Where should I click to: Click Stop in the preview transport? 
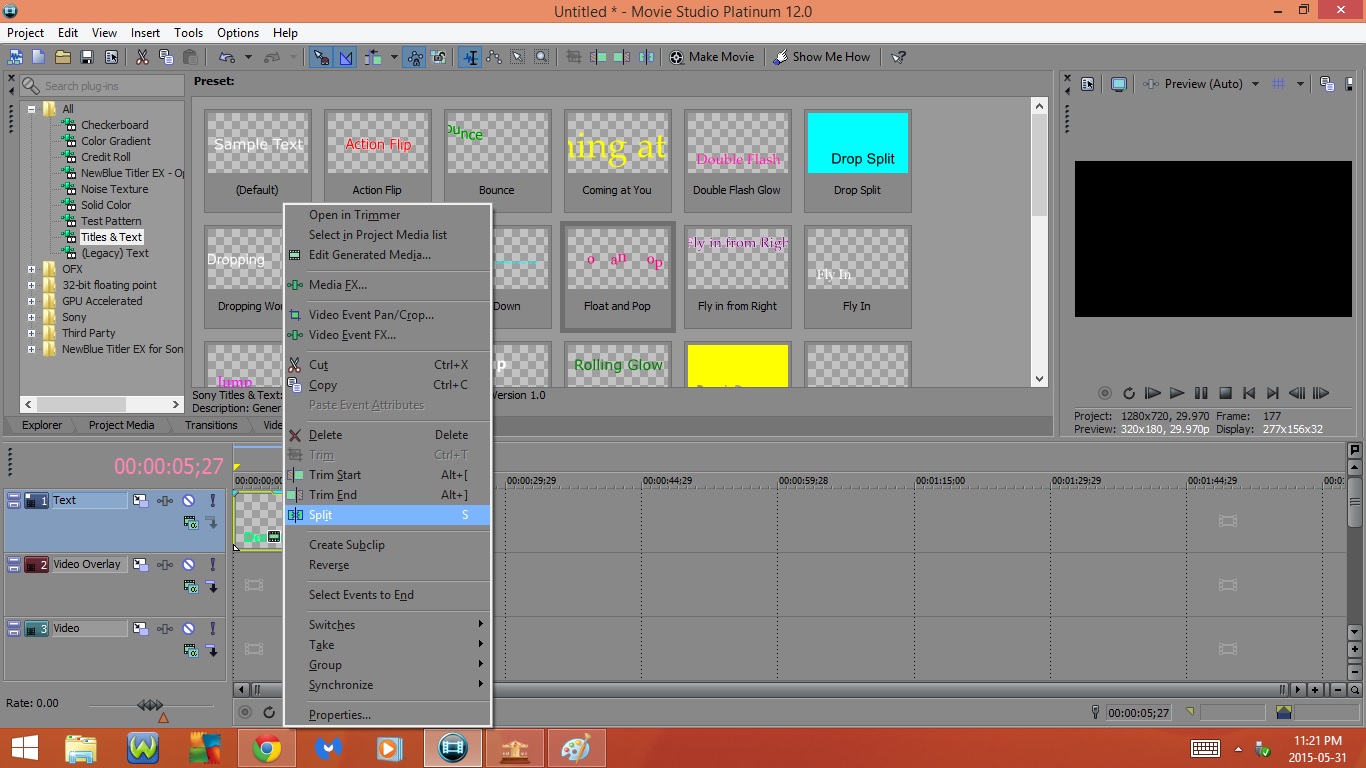(x=1225, y=394)
